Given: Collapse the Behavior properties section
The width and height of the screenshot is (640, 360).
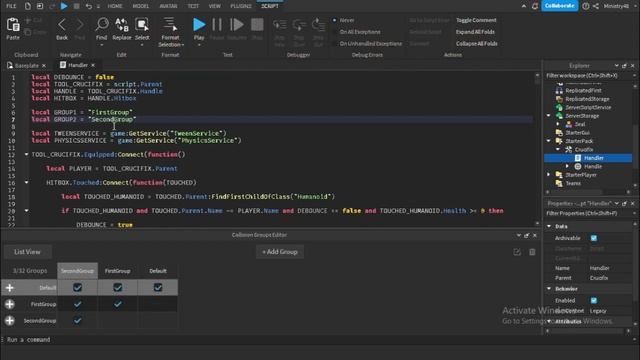Looking at the screenshot, I should (549, 289).
